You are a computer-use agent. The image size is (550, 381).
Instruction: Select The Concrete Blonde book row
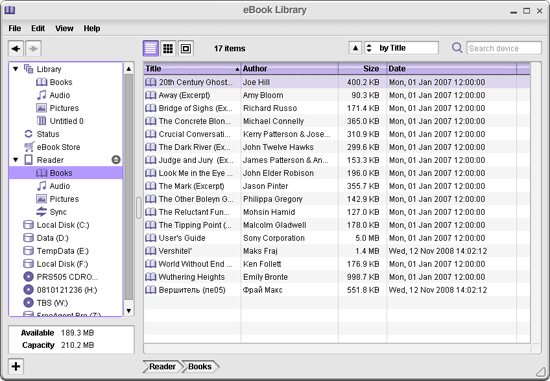click(x=337, y=121)
